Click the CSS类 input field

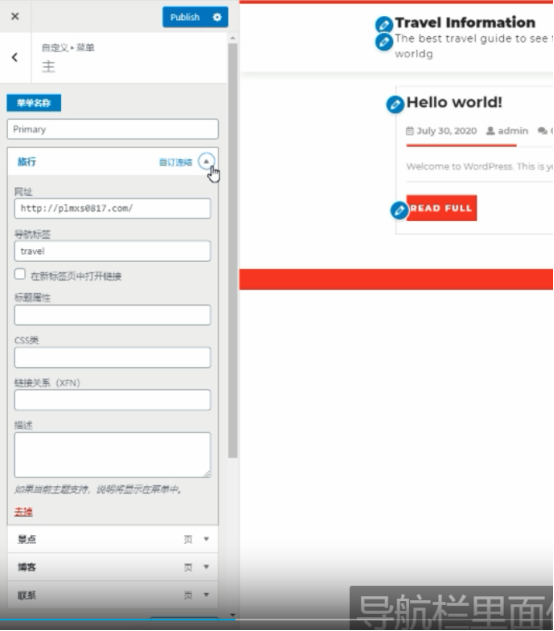[x=112, y=357]
